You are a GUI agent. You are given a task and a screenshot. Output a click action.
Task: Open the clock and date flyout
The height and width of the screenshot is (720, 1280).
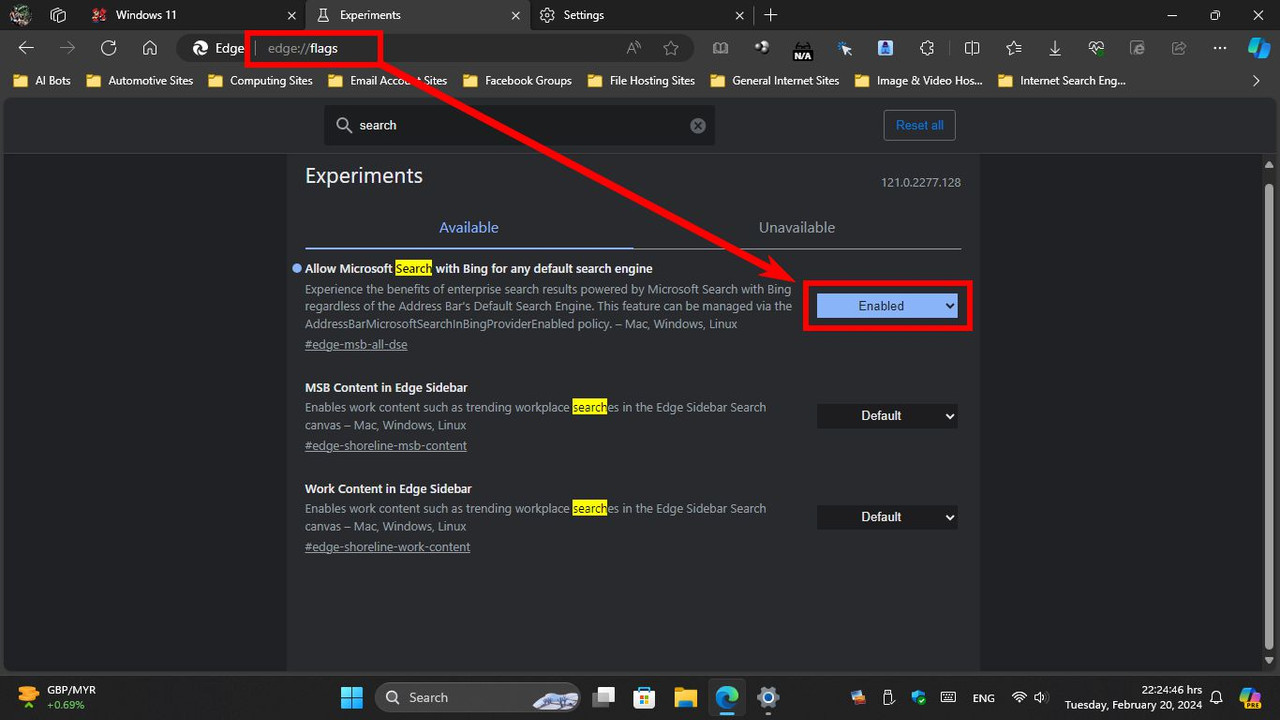[1133, 697]
